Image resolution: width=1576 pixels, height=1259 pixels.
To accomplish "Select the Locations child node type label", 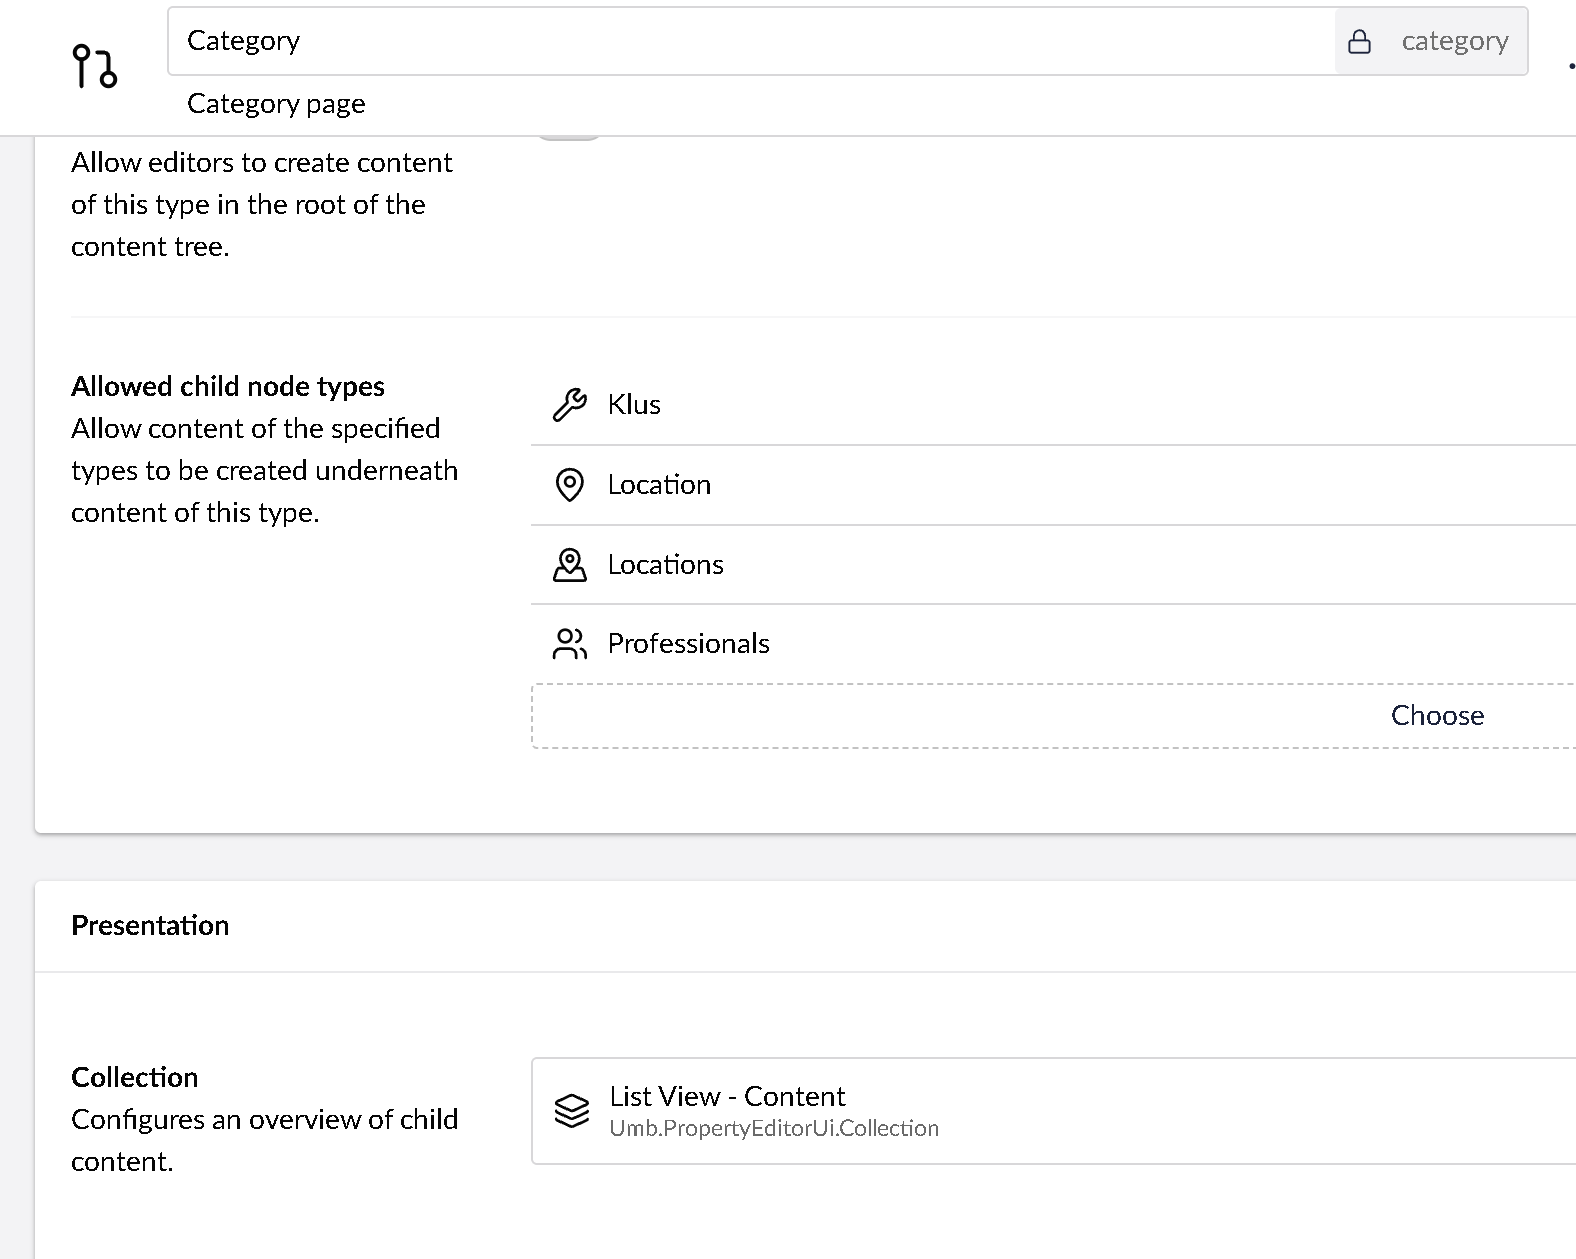I will click(665, 565).
